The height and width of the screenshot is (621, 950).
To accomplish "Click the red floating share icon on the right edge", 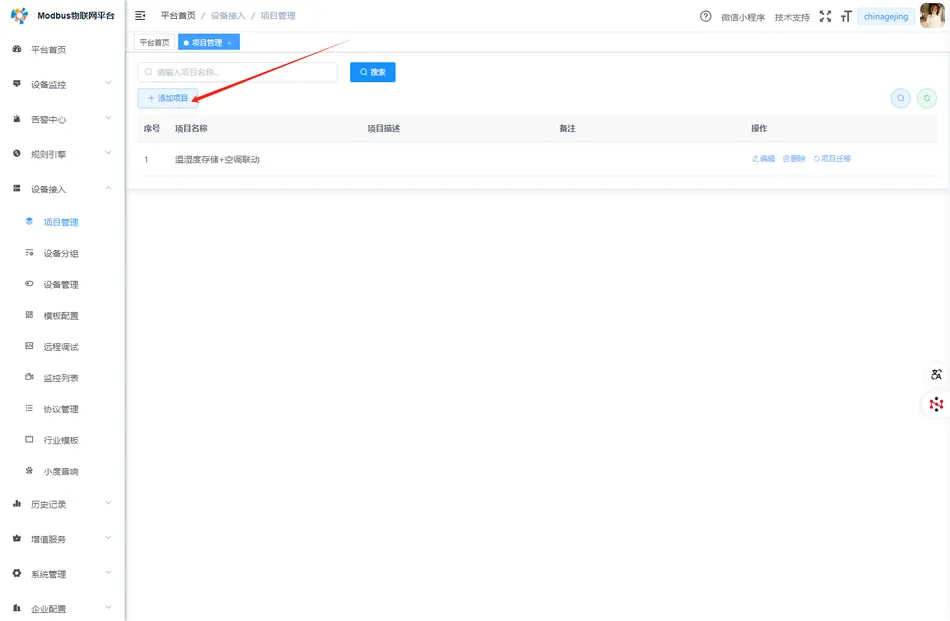I will coord(934,404).
